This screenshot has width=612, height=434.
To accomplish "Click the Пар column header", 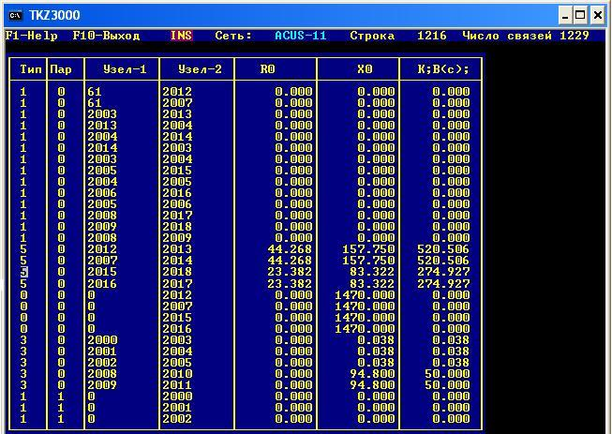I will click(x=61, y=69).
